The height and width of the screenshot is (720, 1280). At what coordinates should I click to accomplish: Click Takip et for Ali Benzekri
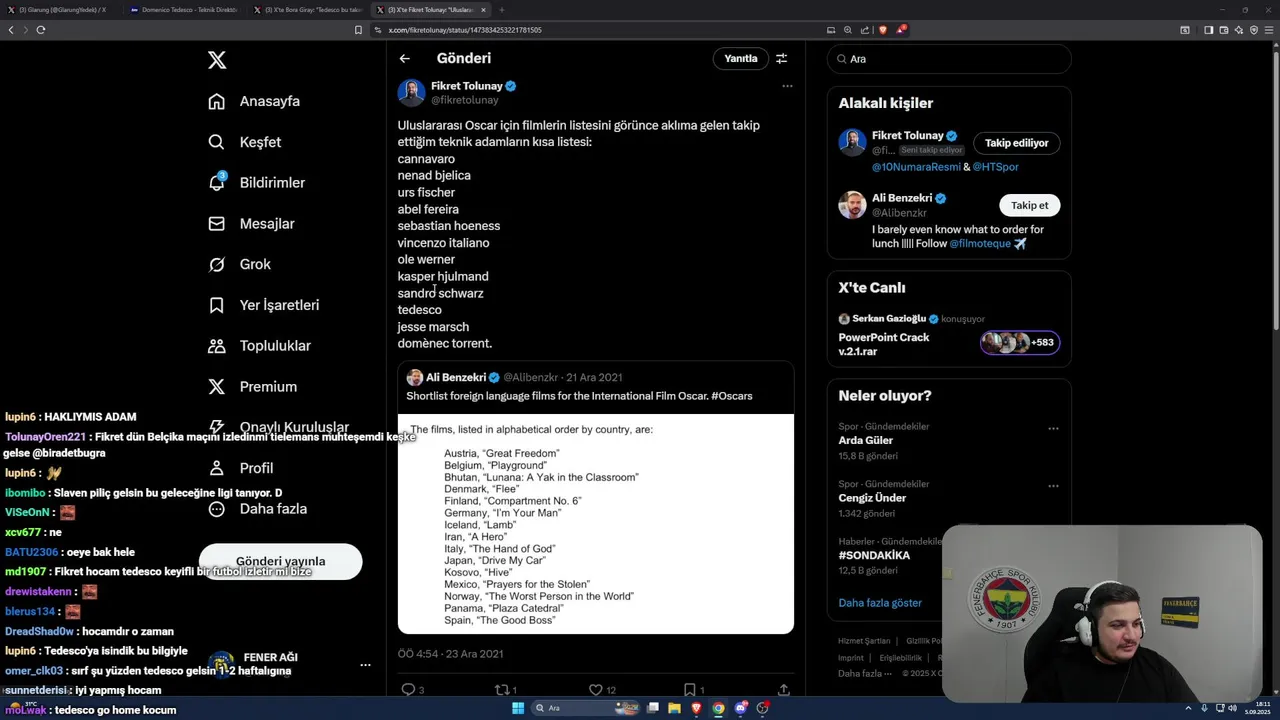tap(1029, 205)
